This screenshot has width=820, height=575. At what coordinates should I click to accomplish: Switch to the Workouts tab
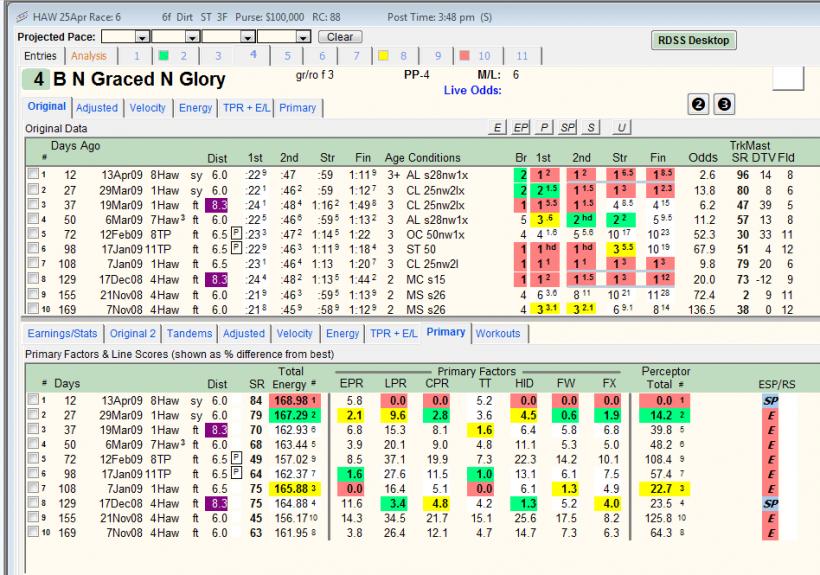pyautogui.click(x=498, y=334)
